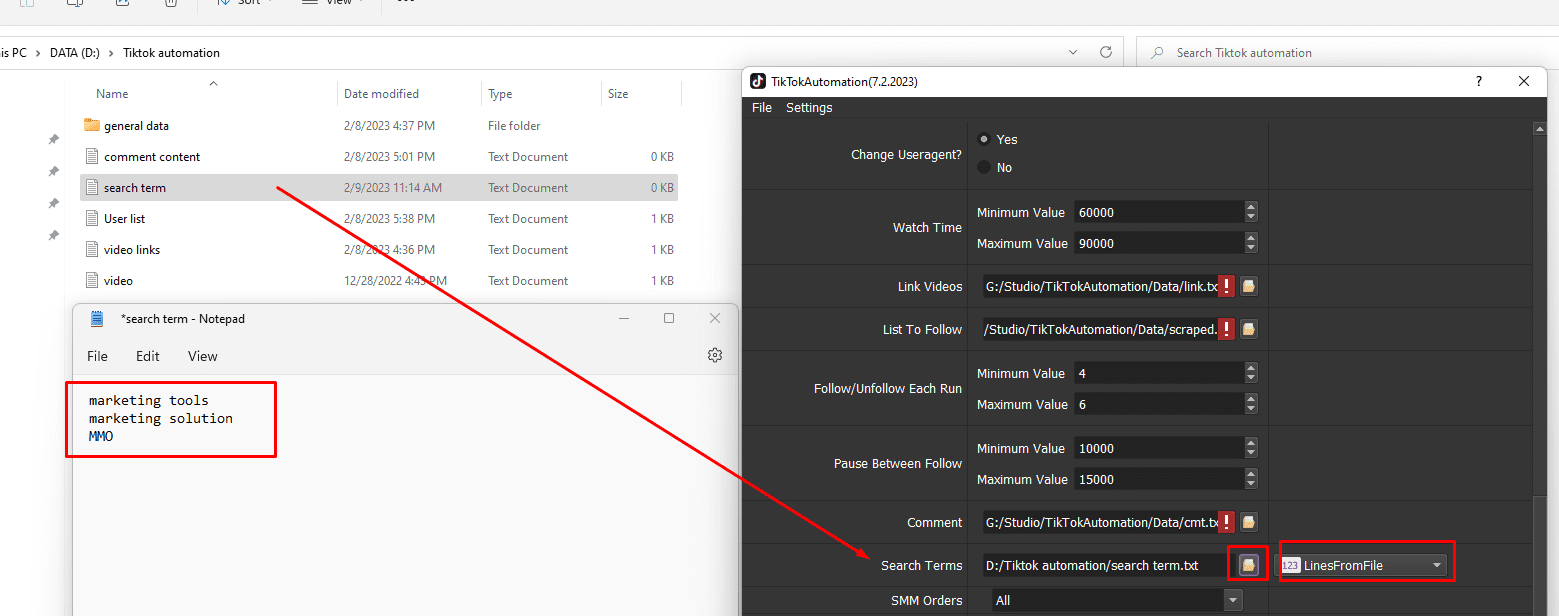Image resolution: width=1559 pixels, height=616 pixels.
Task: Click the comment content file name
Action: pyautogui.click(x=152, y=157)
